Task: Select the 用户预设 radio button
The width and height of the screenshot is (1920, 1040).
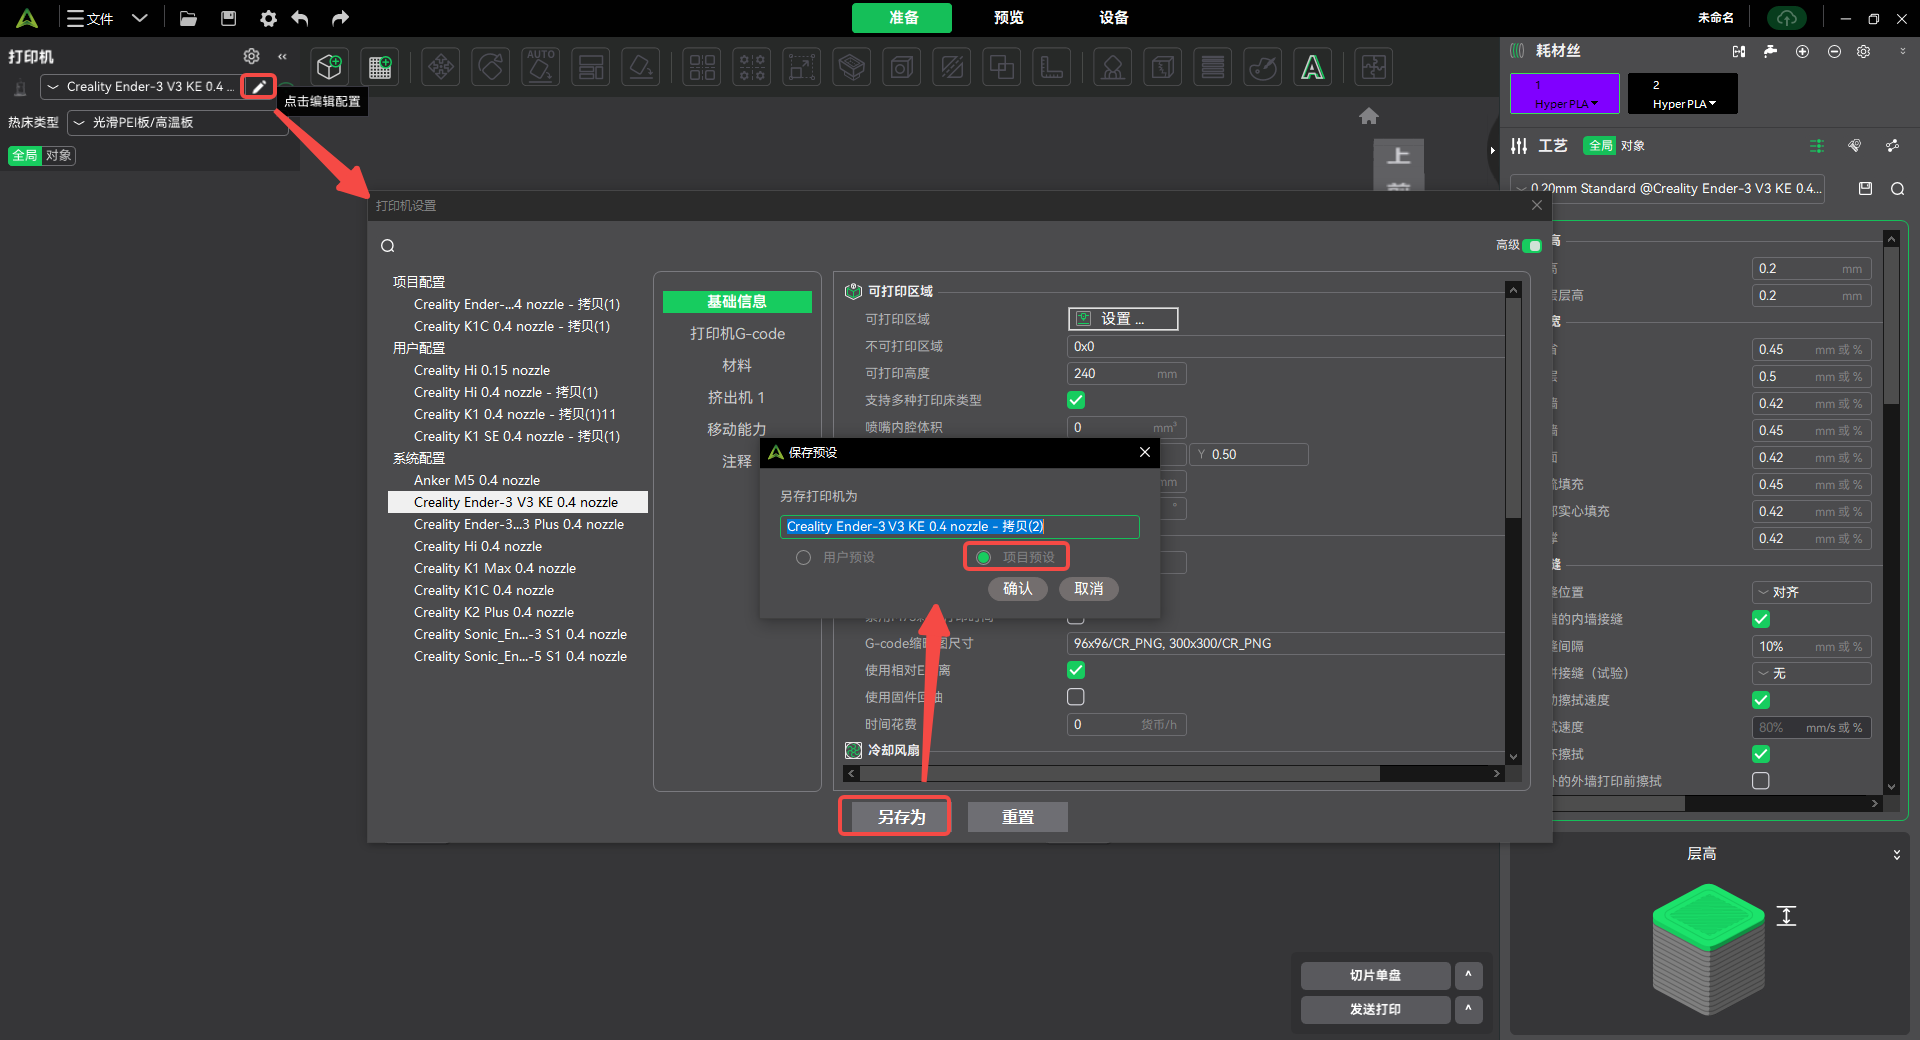Action: click(803, 558)
